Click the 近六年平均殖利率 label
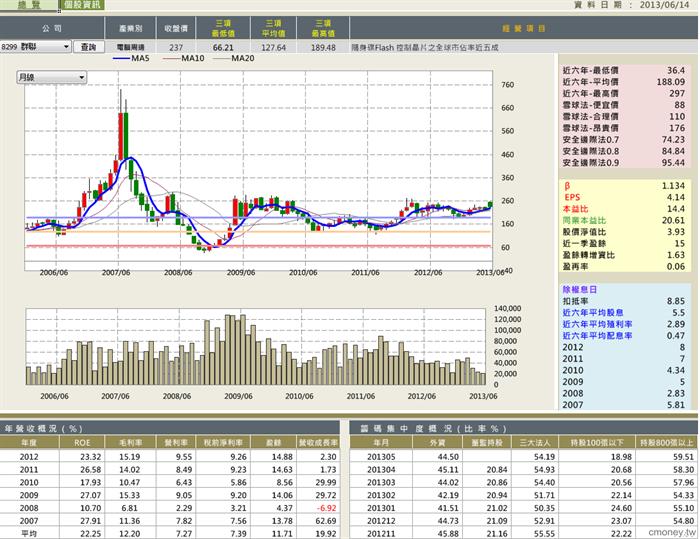 point(597,324)
